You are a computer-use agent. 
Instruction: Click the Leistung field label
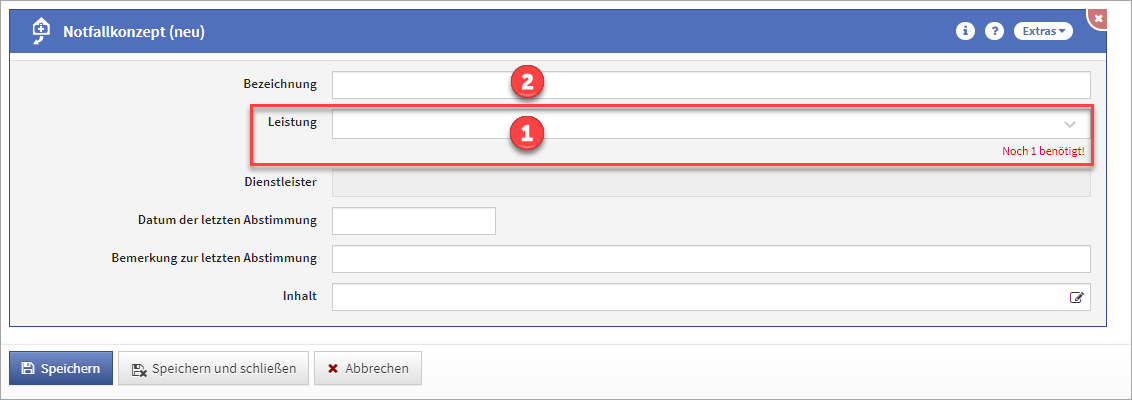292,123
